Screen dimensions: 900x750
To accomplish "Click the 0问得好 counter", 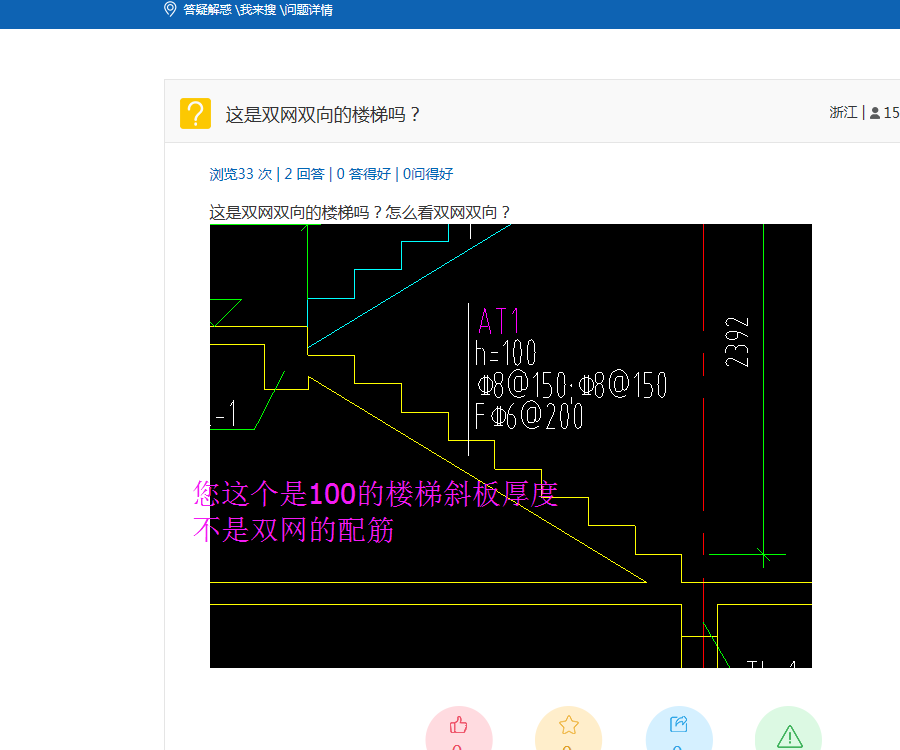I will pos(428,174).
